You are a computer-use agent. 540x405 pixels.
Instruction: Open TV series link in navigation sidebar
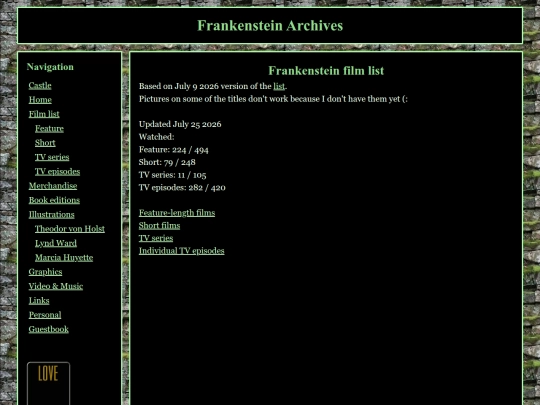[52, 157]
